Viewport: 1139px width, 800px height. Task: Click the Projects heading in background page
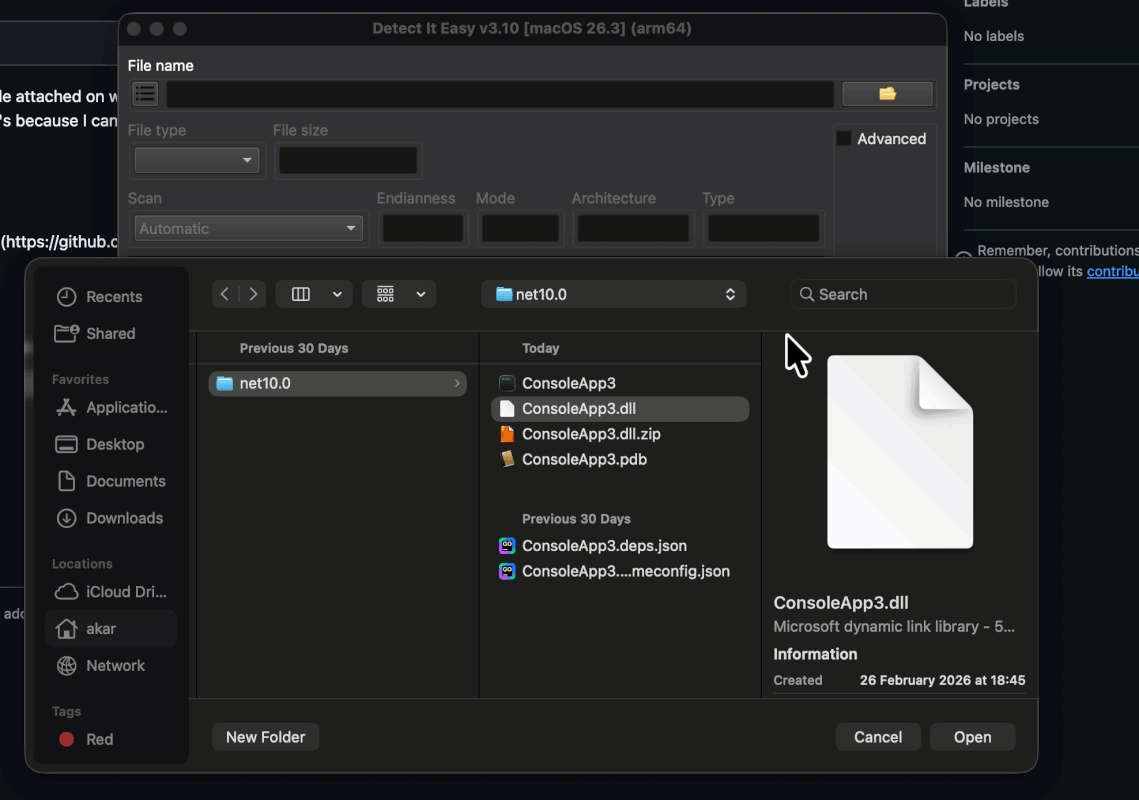pos(992,84)
